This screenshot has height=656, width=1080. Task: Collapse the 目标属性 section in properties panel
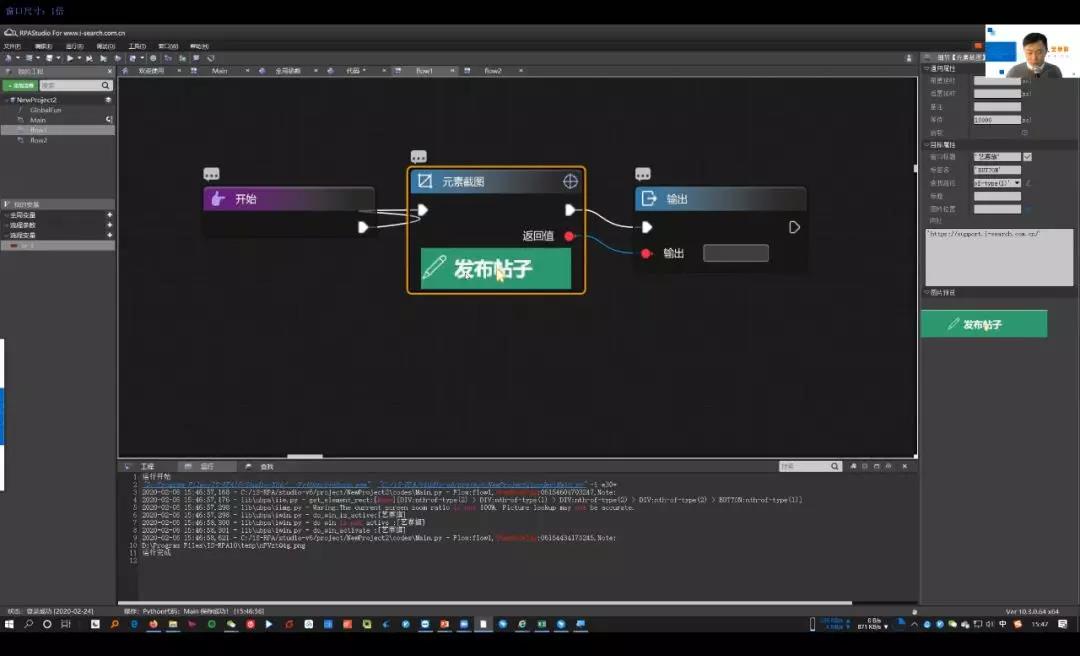point(925,145)
